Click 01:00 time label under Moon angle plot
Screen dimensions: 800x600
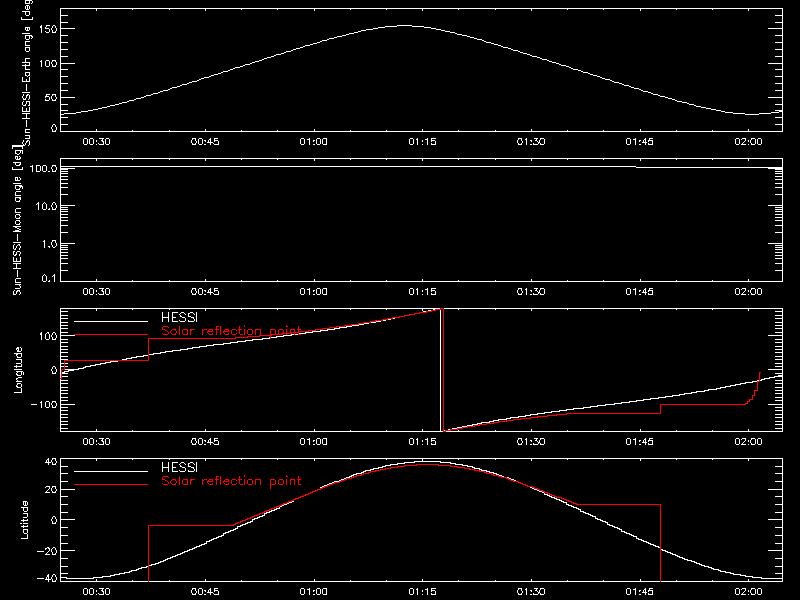pos(314,292)
